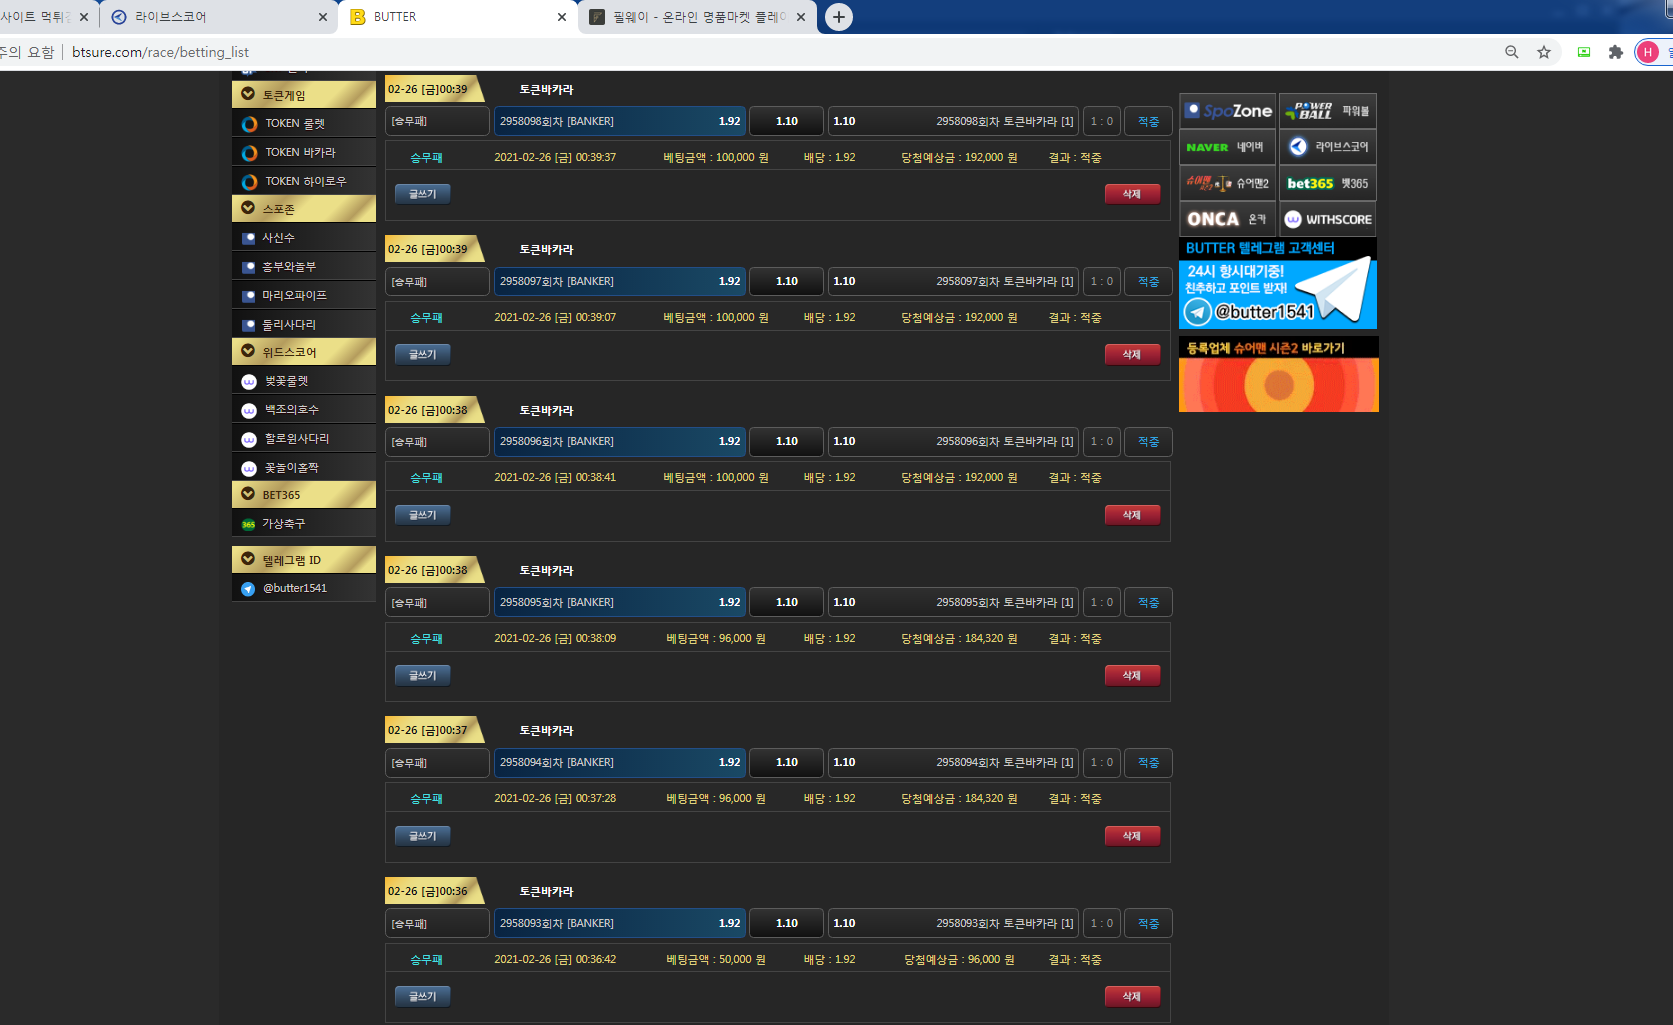Bookmark this page with the star icon
This screenshot has width=1673, height=1025.
(x=1544, y=52)
